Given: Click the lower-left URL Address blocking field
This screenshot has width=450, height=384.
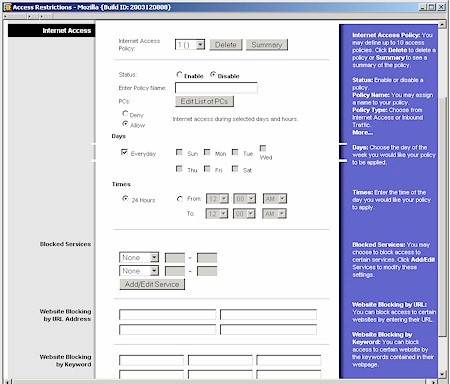Looking at the screenshot, I should click(167, 329).
